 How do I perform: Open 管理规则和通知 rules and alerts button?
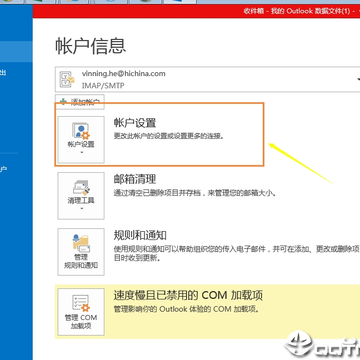coord(81,252)
